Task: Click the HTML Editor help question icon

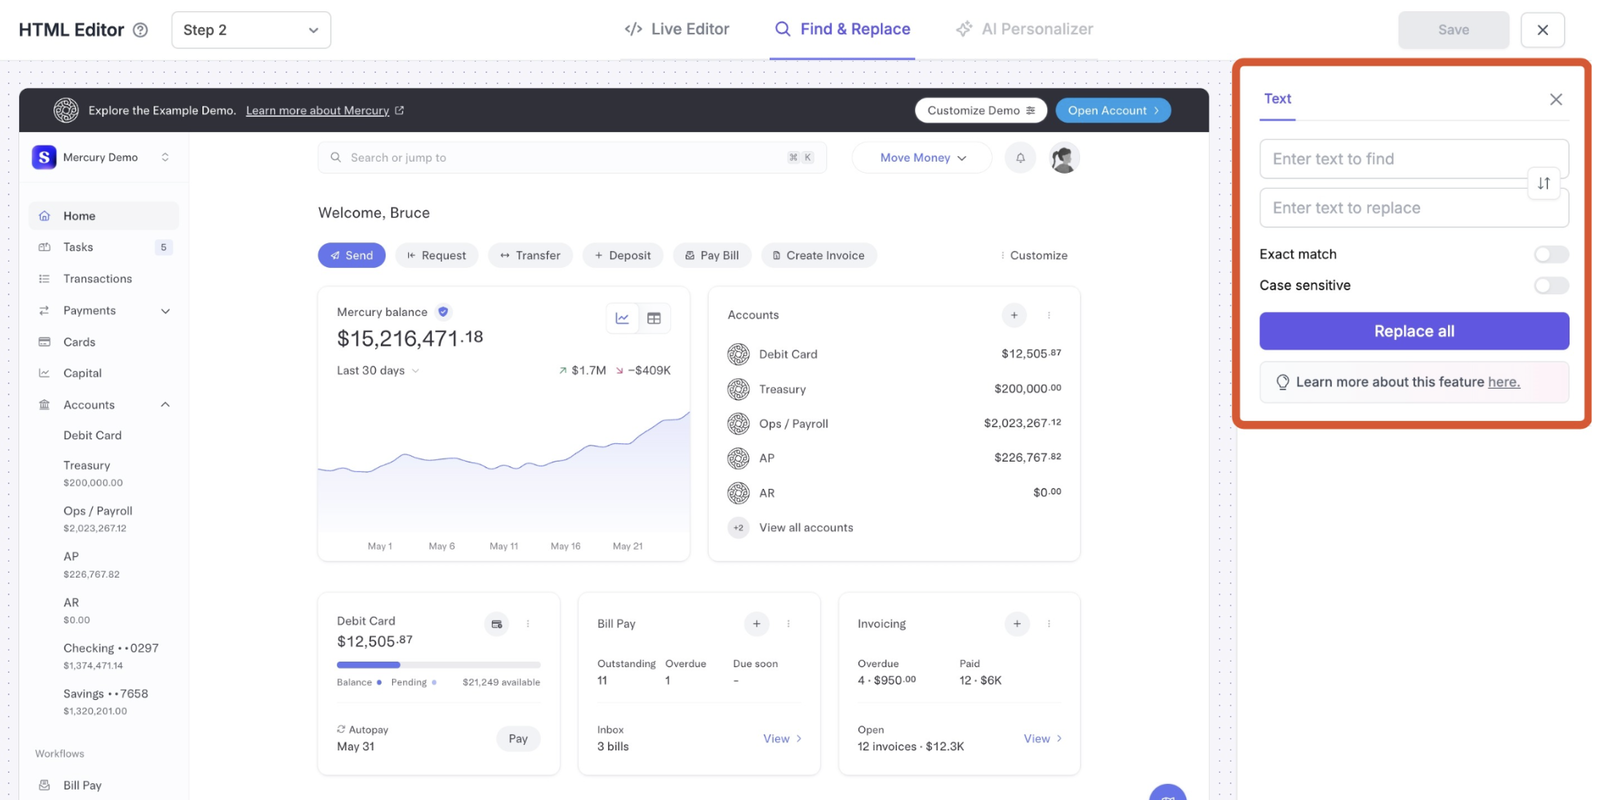Action: 141,30
